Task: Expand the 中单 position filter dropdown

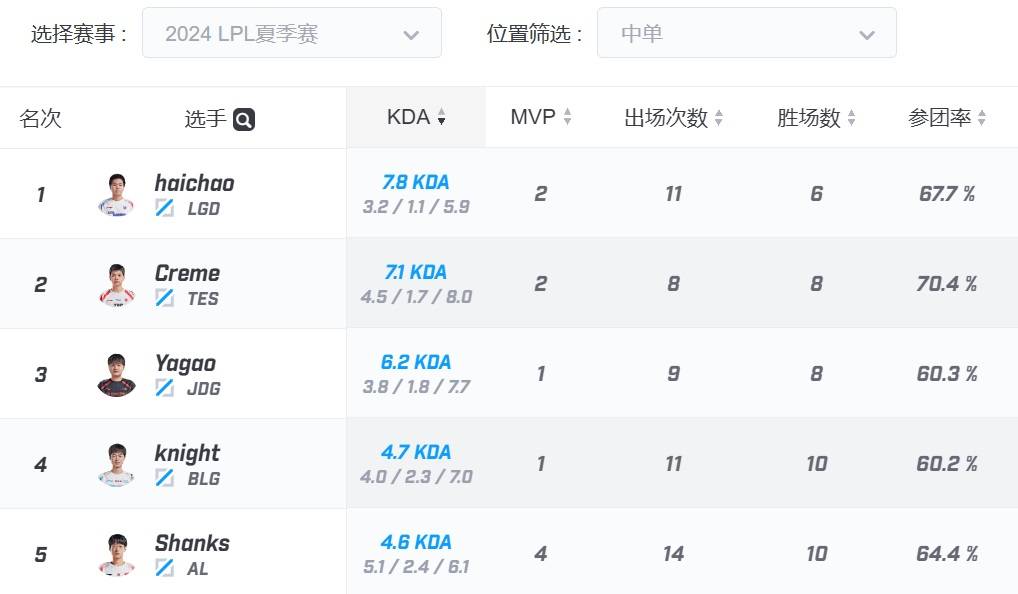Action: point(747,33)
